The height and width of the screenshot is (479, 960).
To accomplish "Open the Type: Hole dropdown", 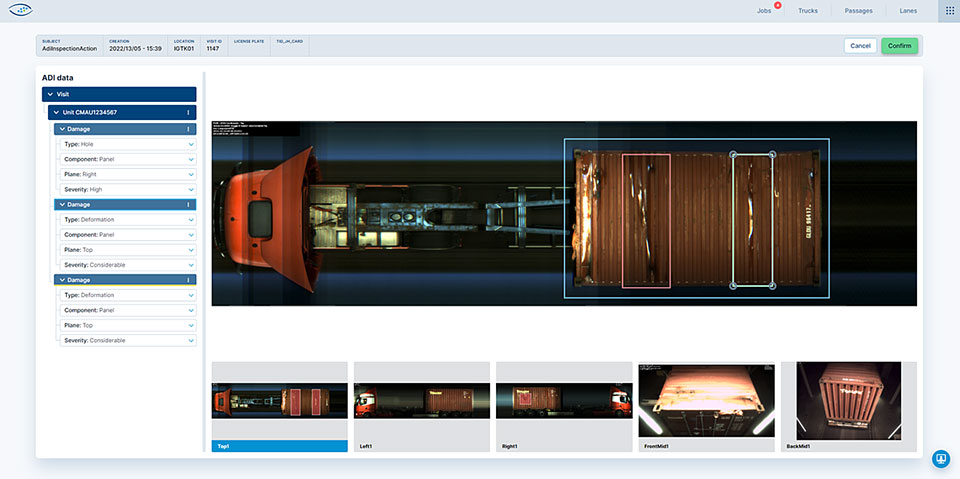I will (x=190, y=144).
